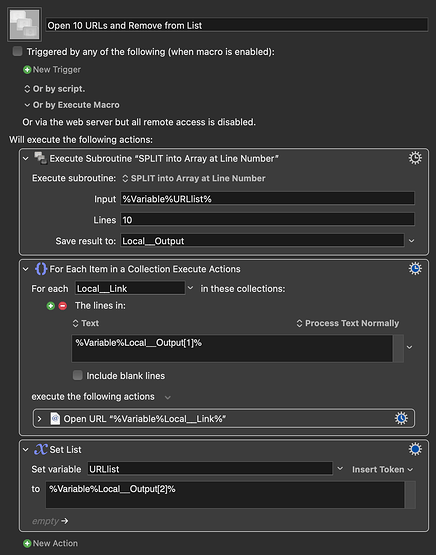Viewport: 436px width, 555px height.
Task: Select Execute Subroutine action title
Action: [x=164, y=159]
